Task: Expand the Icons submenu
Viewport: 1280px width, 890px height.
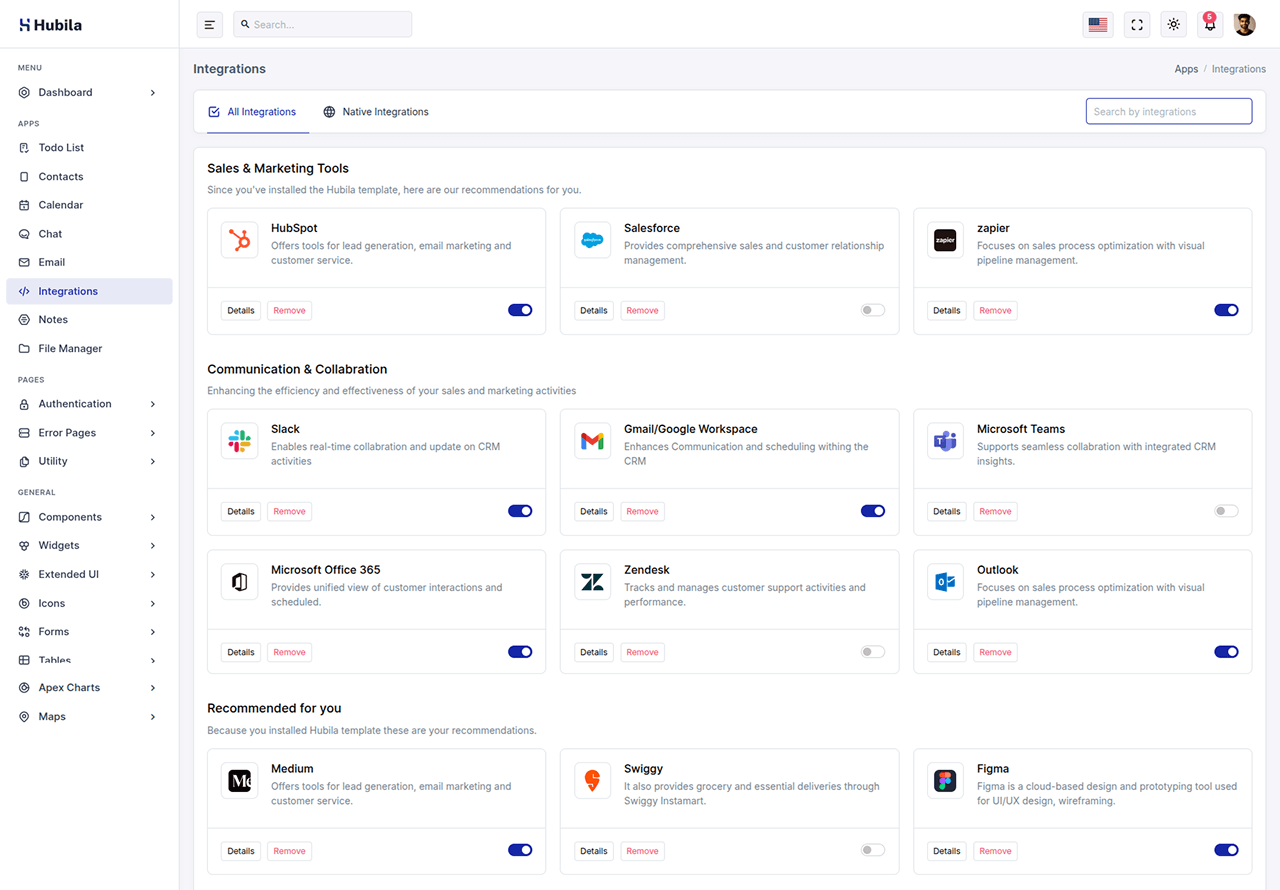Action: pyautogui.click(x=89, y=604)
